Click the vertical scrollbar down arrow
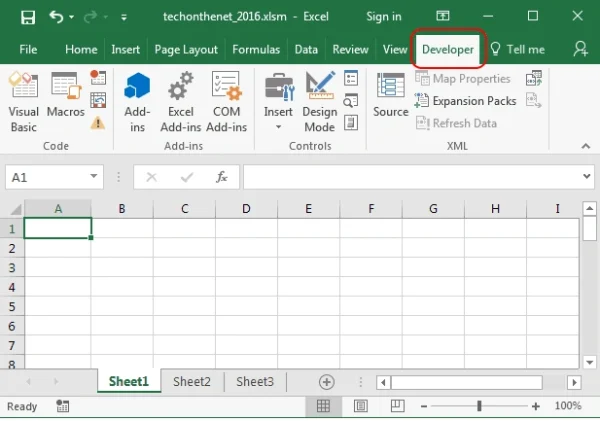This screenshot has height=421, width=600. [x=589, y=362]
